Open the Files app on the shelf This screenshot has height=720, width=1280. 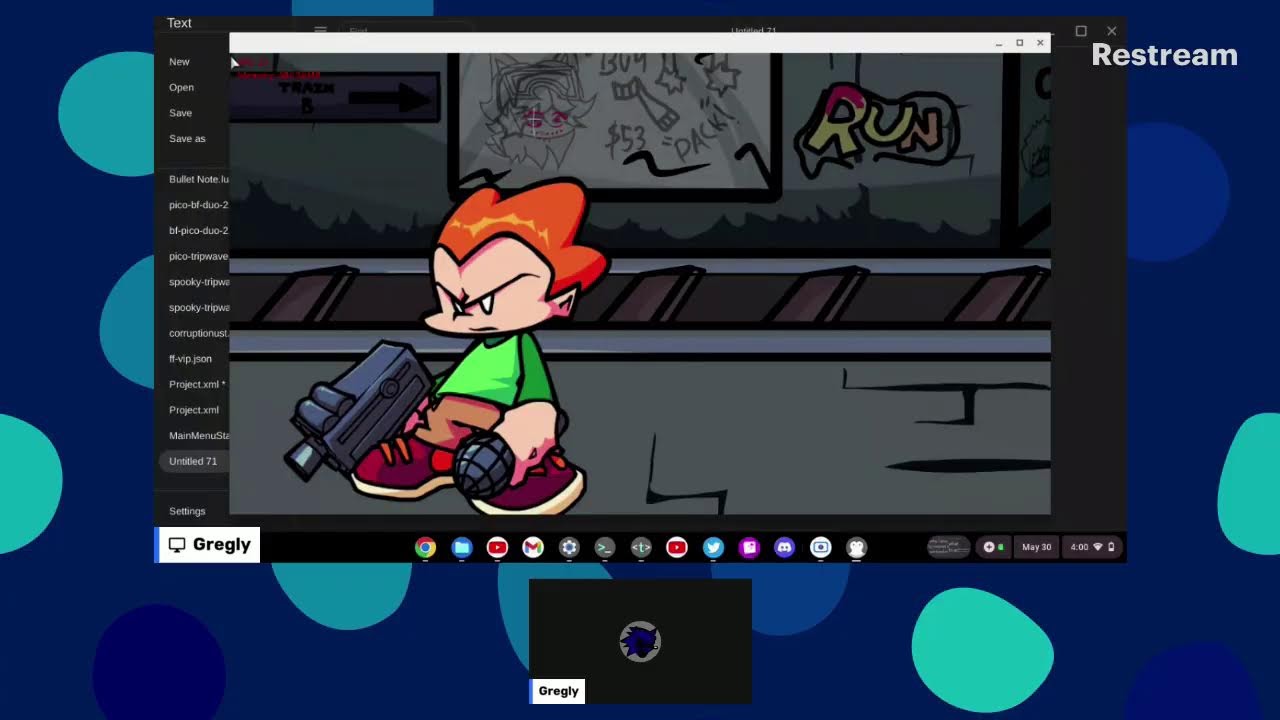click(461, 547)
